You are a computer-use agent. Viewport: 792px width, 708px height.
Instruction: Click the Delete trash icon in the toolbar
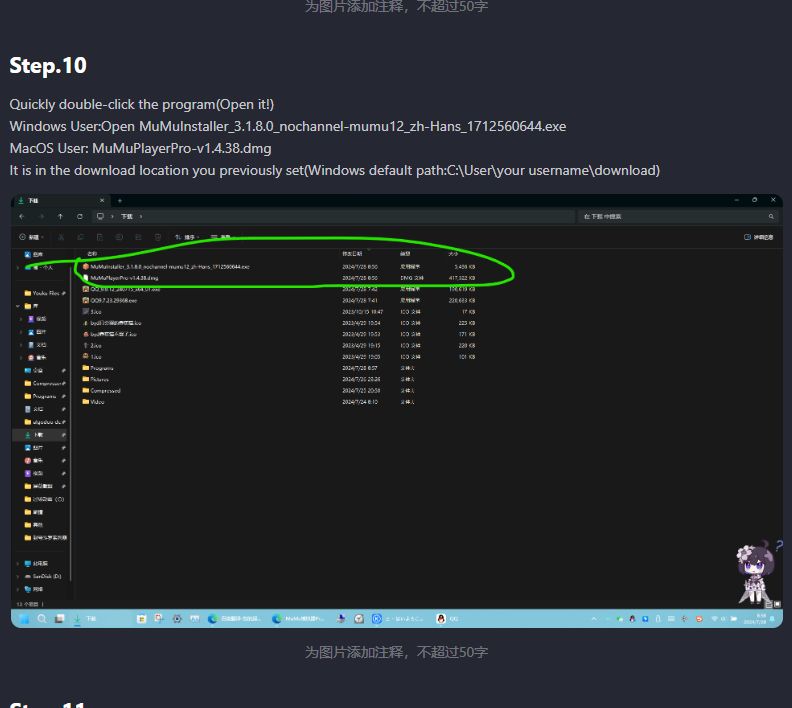click(x=158, y=237)
